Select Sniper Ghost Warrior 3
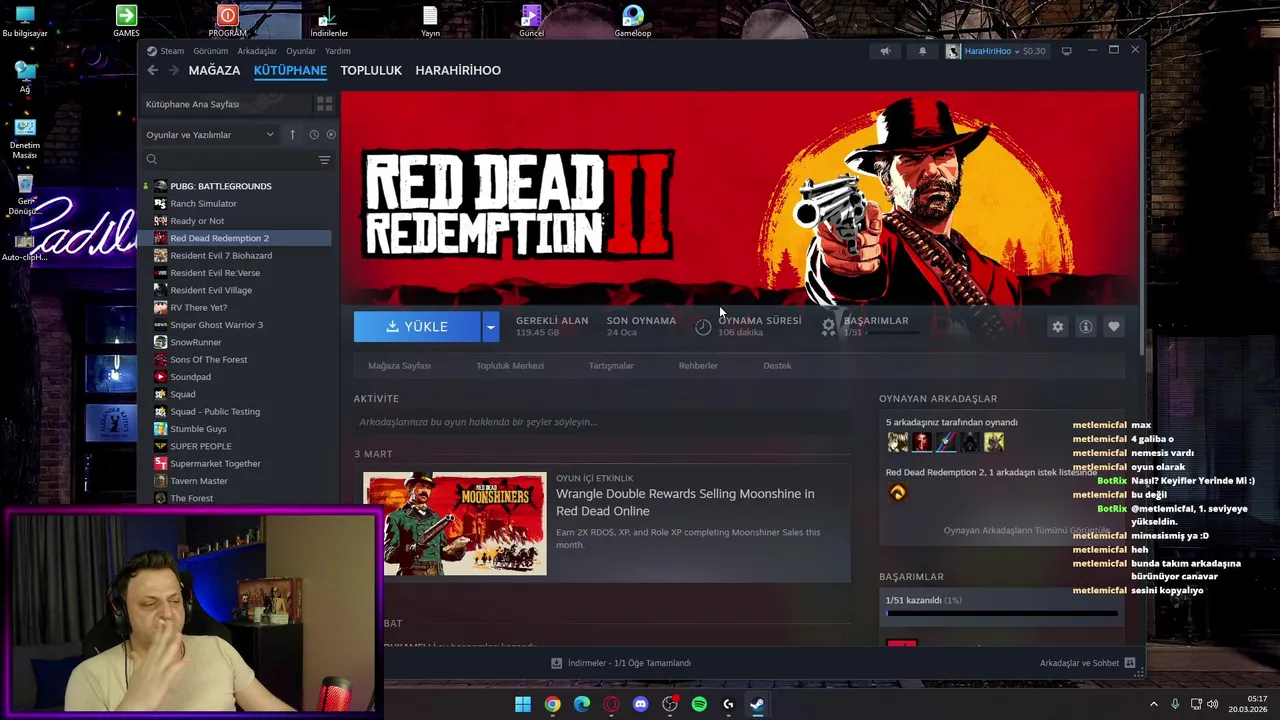Viewport: 1280px width, 720px height. point(216,325)
